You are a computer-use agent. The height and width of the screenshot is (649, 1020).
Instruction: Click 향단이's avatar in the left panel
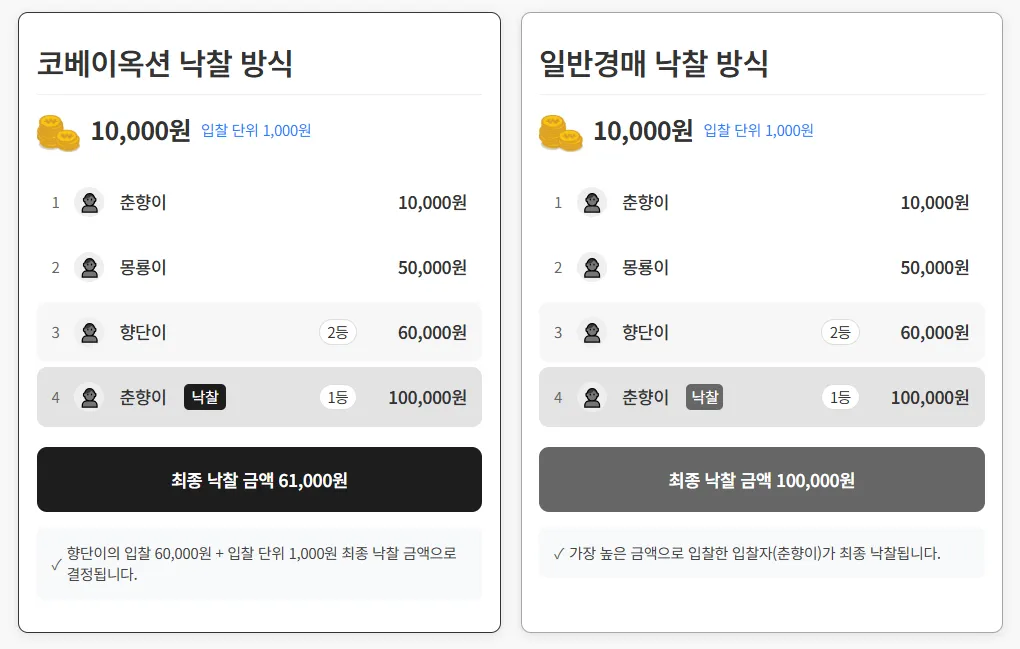(x=90, y=332)
